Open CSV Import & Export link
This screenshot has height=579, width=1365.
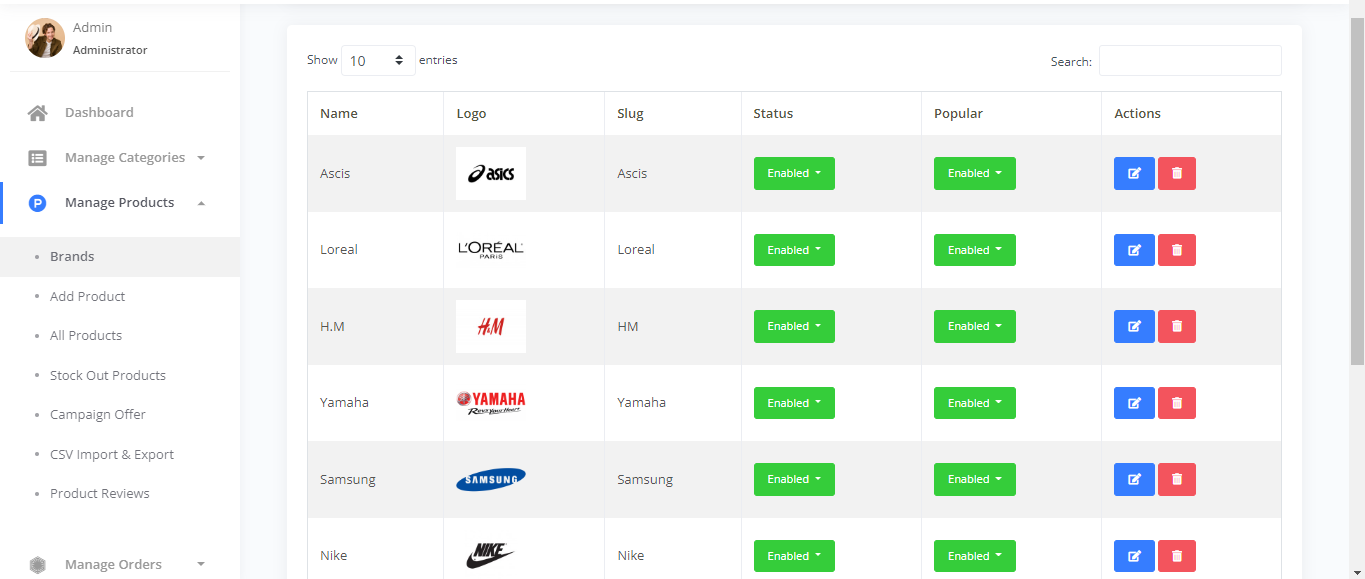click(112, 455)
